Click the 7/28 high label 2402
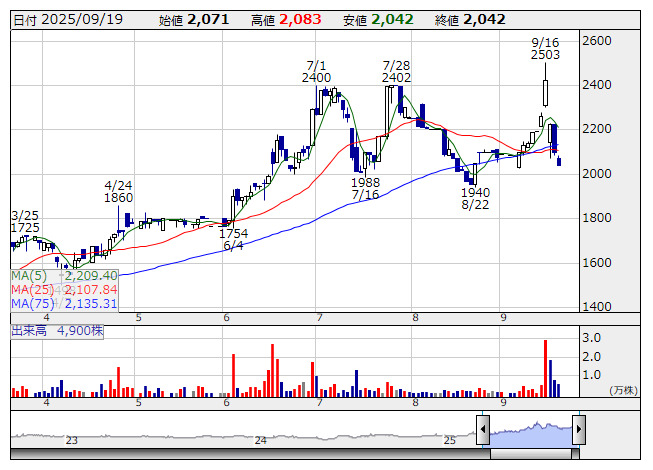Image resolution: width=653 pixels, height=470 pixels. [x=397, y=77]
